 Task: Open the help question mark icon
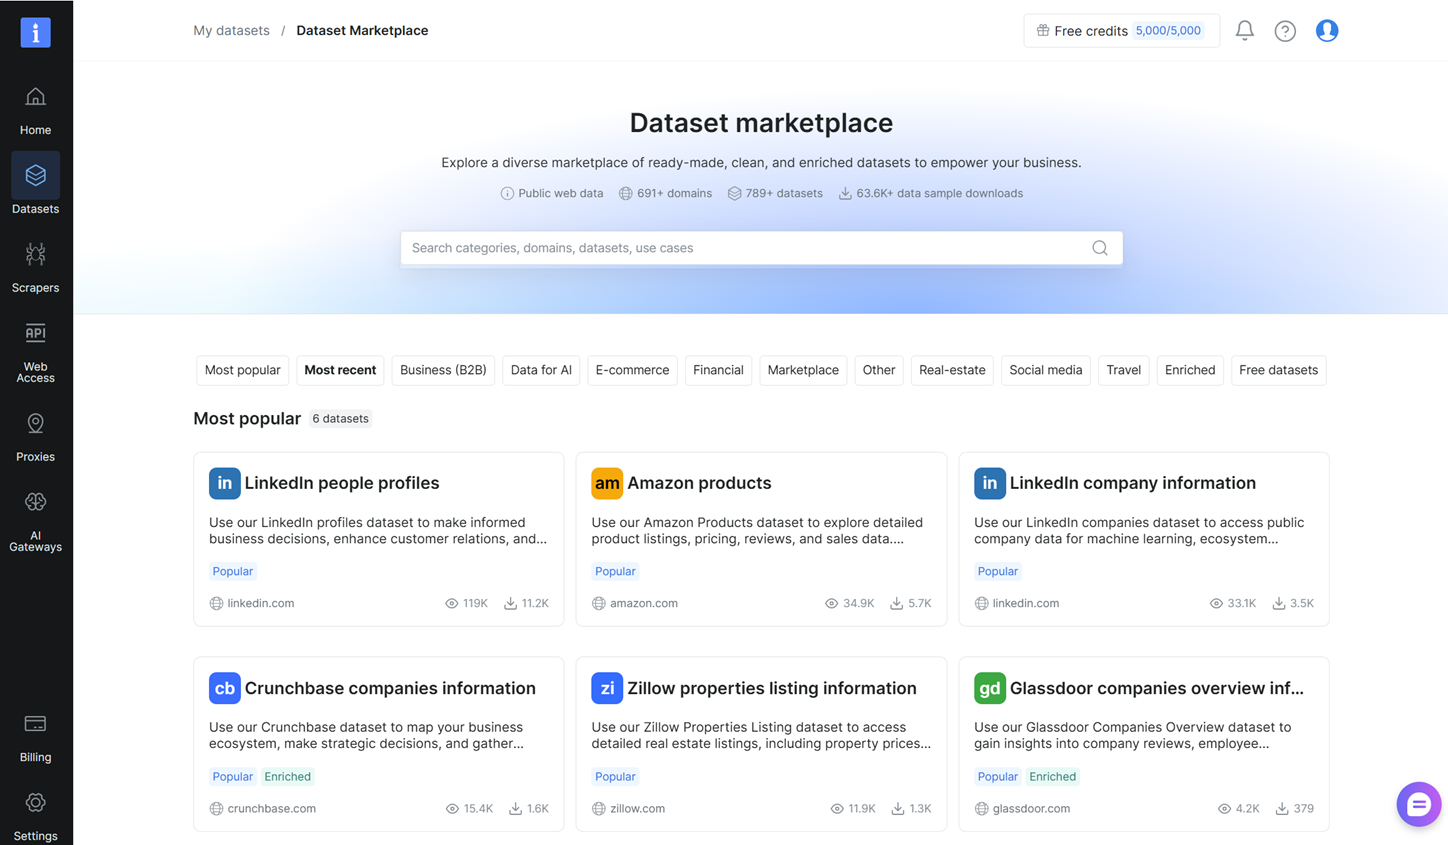click(x=1285, y=31)
